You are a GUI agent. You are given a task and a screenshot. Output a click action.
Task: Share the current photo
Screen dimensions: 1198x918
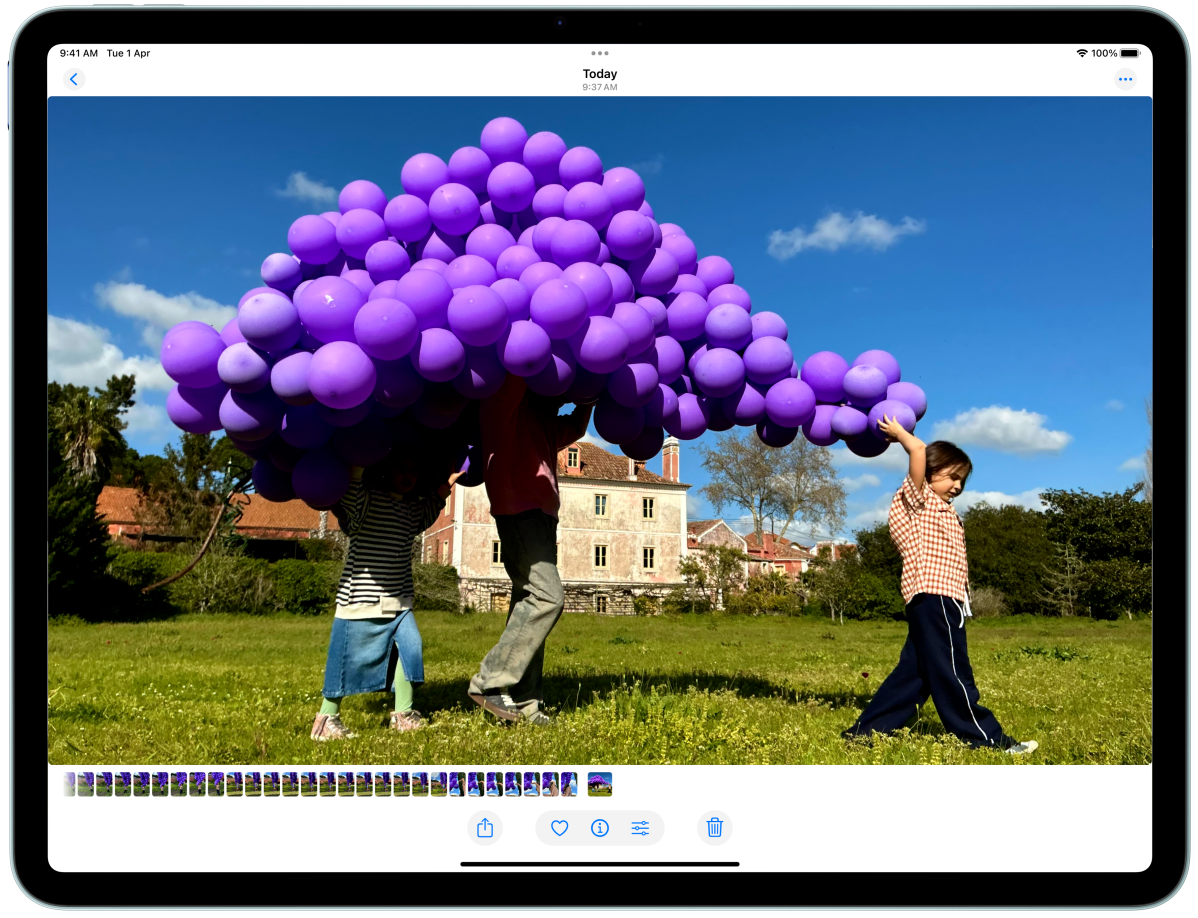point(485,828)
